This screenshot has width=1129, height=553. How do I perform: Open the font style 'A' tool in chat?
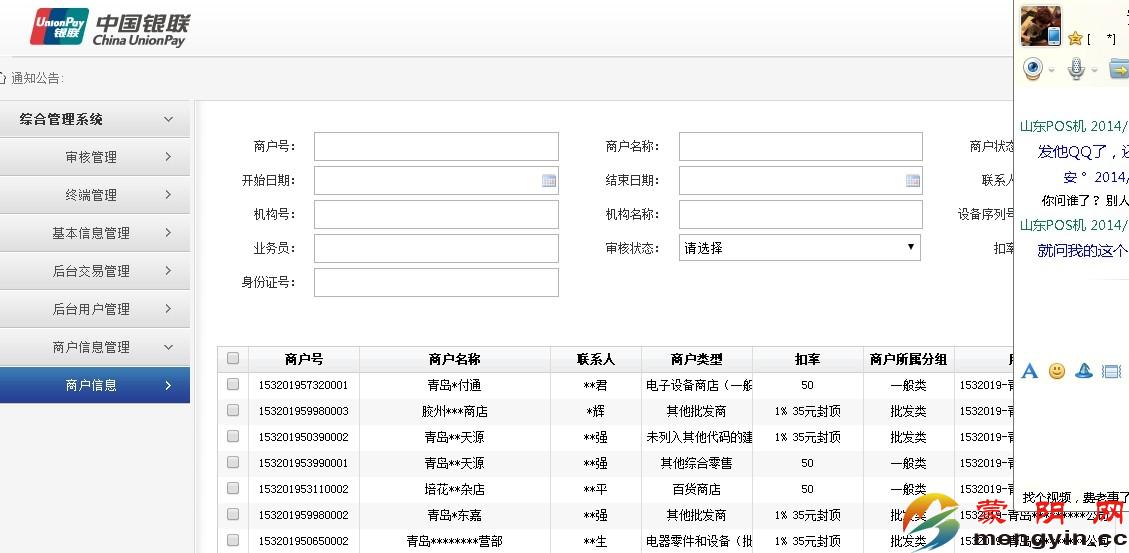tap(1030, 371)
